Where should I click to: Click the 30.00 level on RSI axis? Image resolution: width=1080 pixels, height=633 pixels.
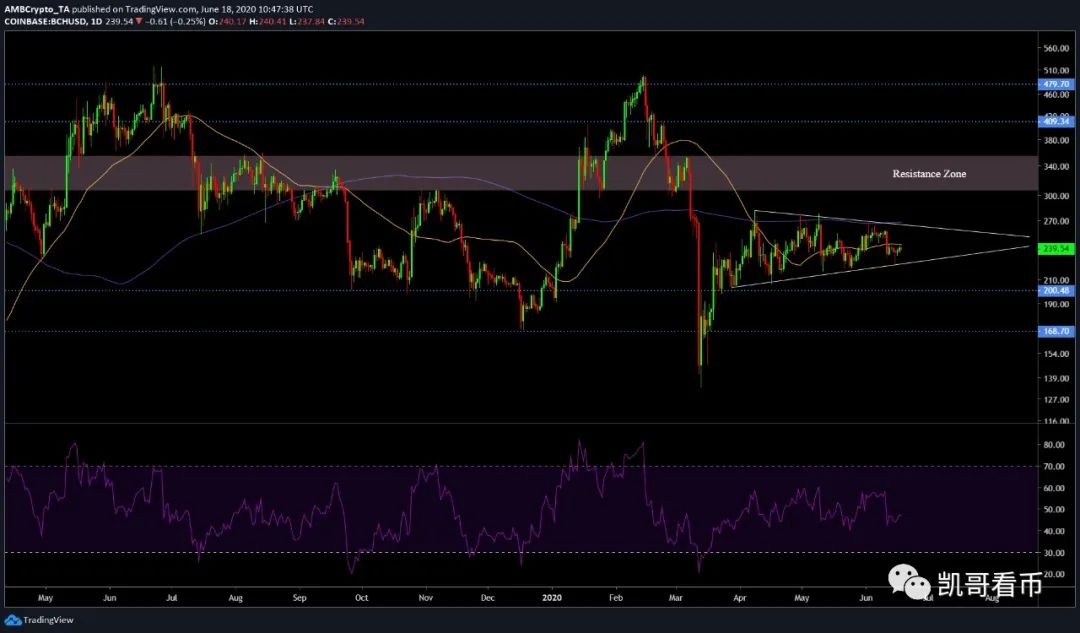coord(1052,552)
